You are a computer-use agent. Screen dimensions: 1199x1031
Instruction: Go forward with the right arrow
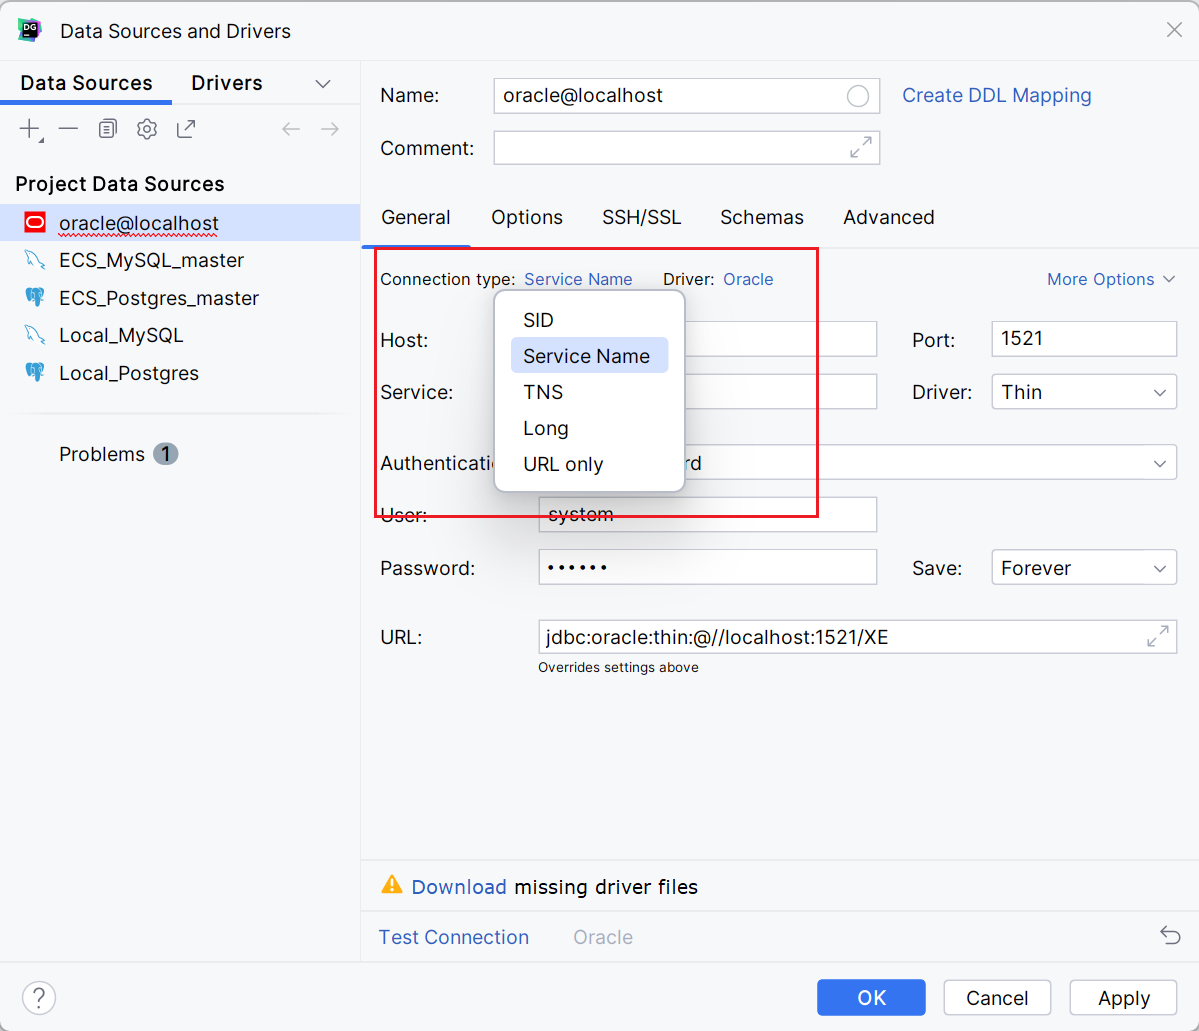pos(330,129)
